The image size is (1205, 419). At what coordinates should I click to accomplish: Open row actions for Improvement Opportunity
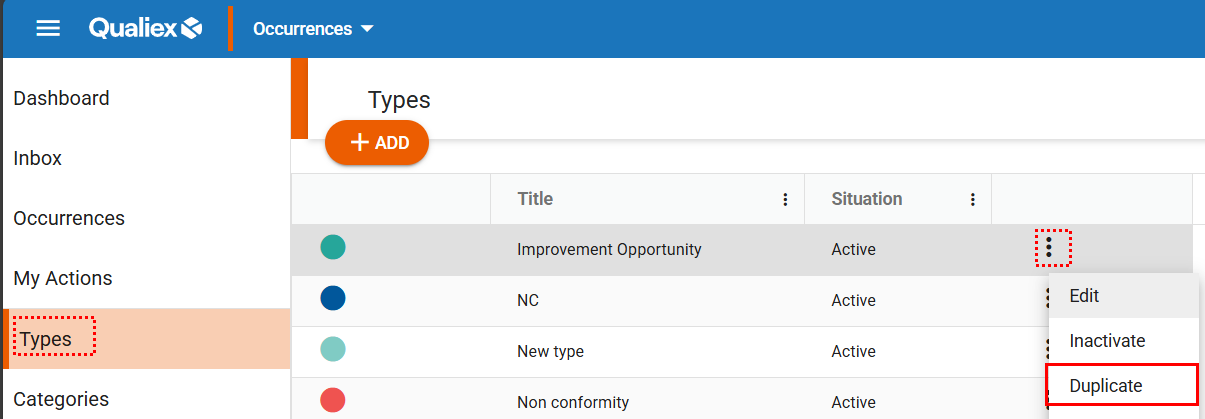tap(1048, 247)
